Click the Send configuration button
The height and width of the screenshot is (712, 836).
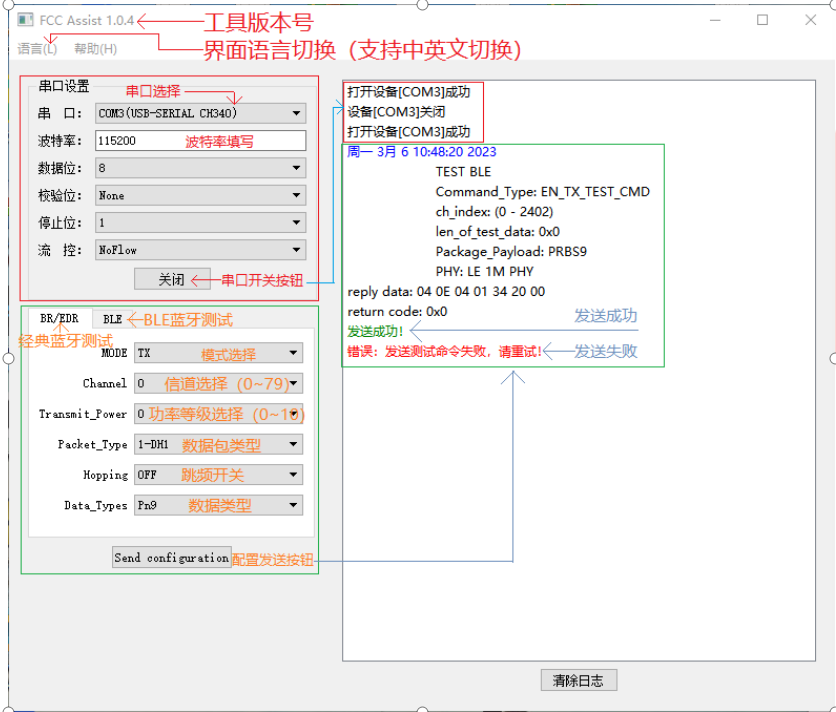(172, 557)
